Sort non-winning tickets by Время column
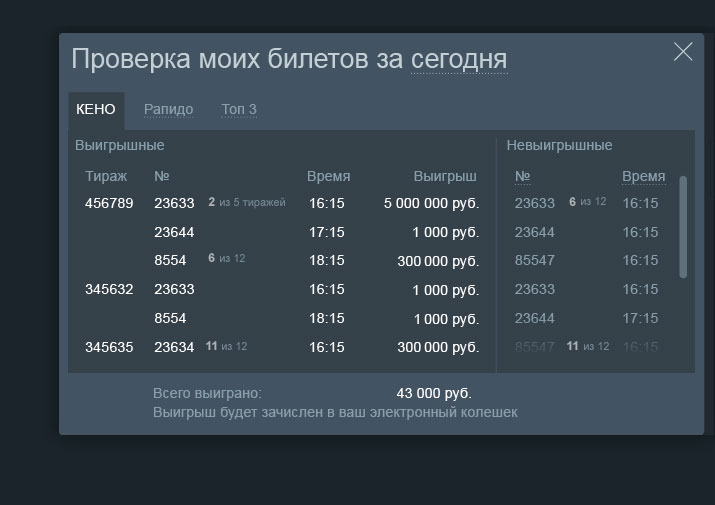This screenshot has height=505, width=715. coord(643,177)
